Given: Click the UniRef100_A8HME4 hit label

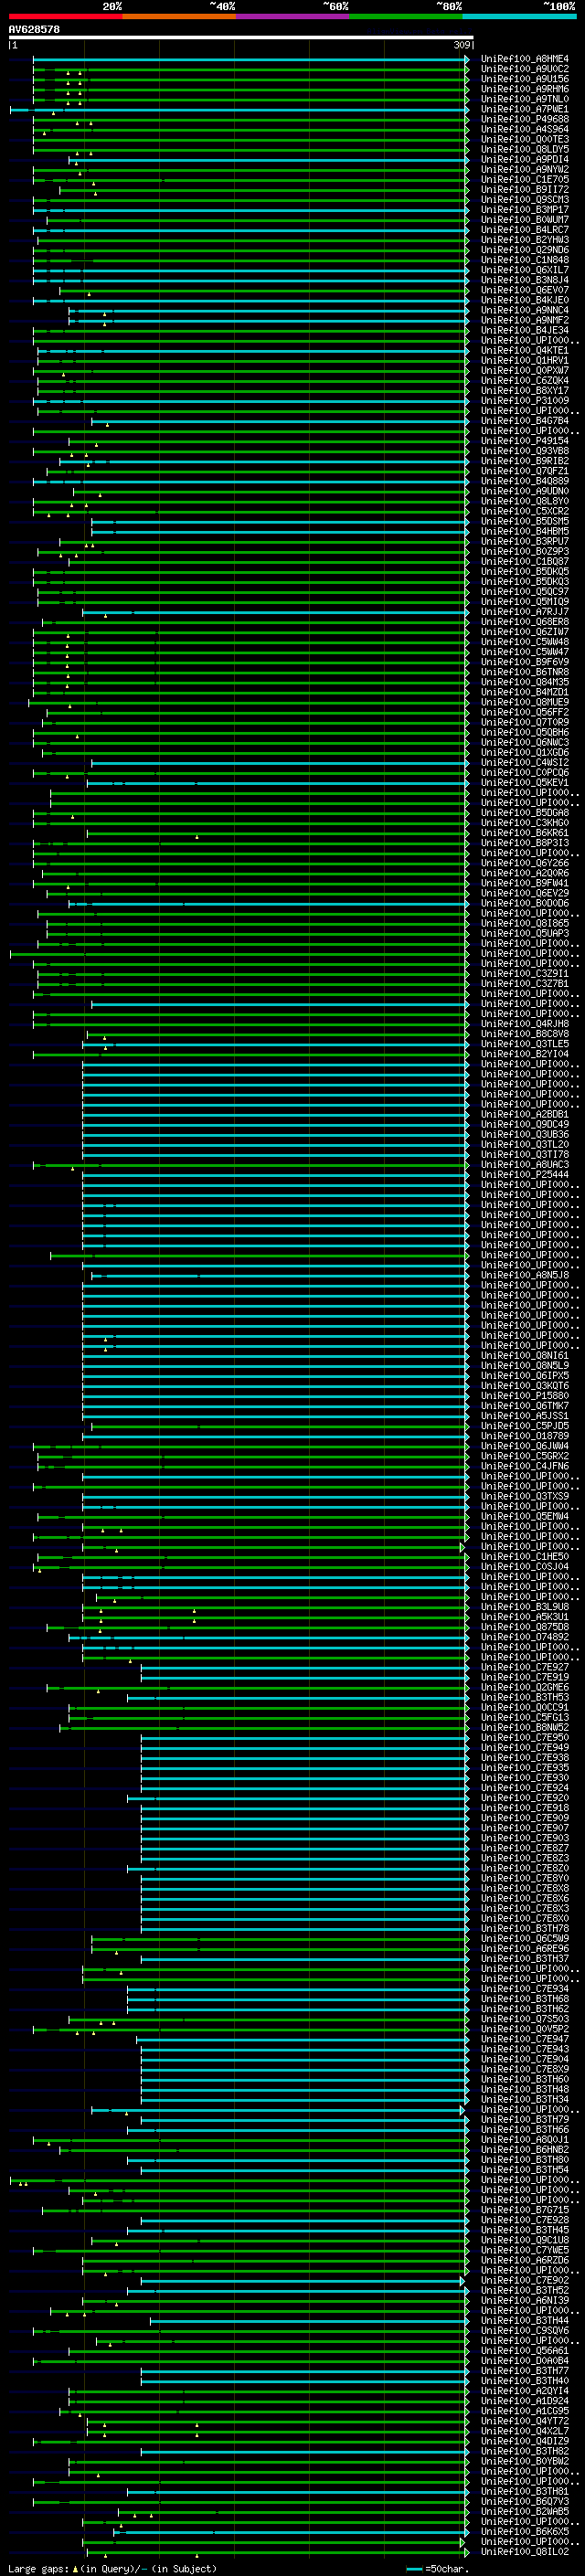Looking at the screenshot, I should coord(524,59).
